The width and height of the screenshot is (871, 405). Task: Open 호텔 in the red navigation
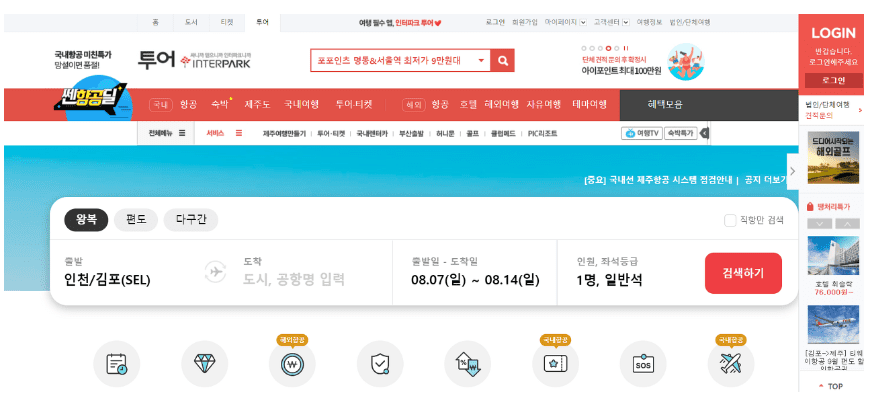click(468, 104)
